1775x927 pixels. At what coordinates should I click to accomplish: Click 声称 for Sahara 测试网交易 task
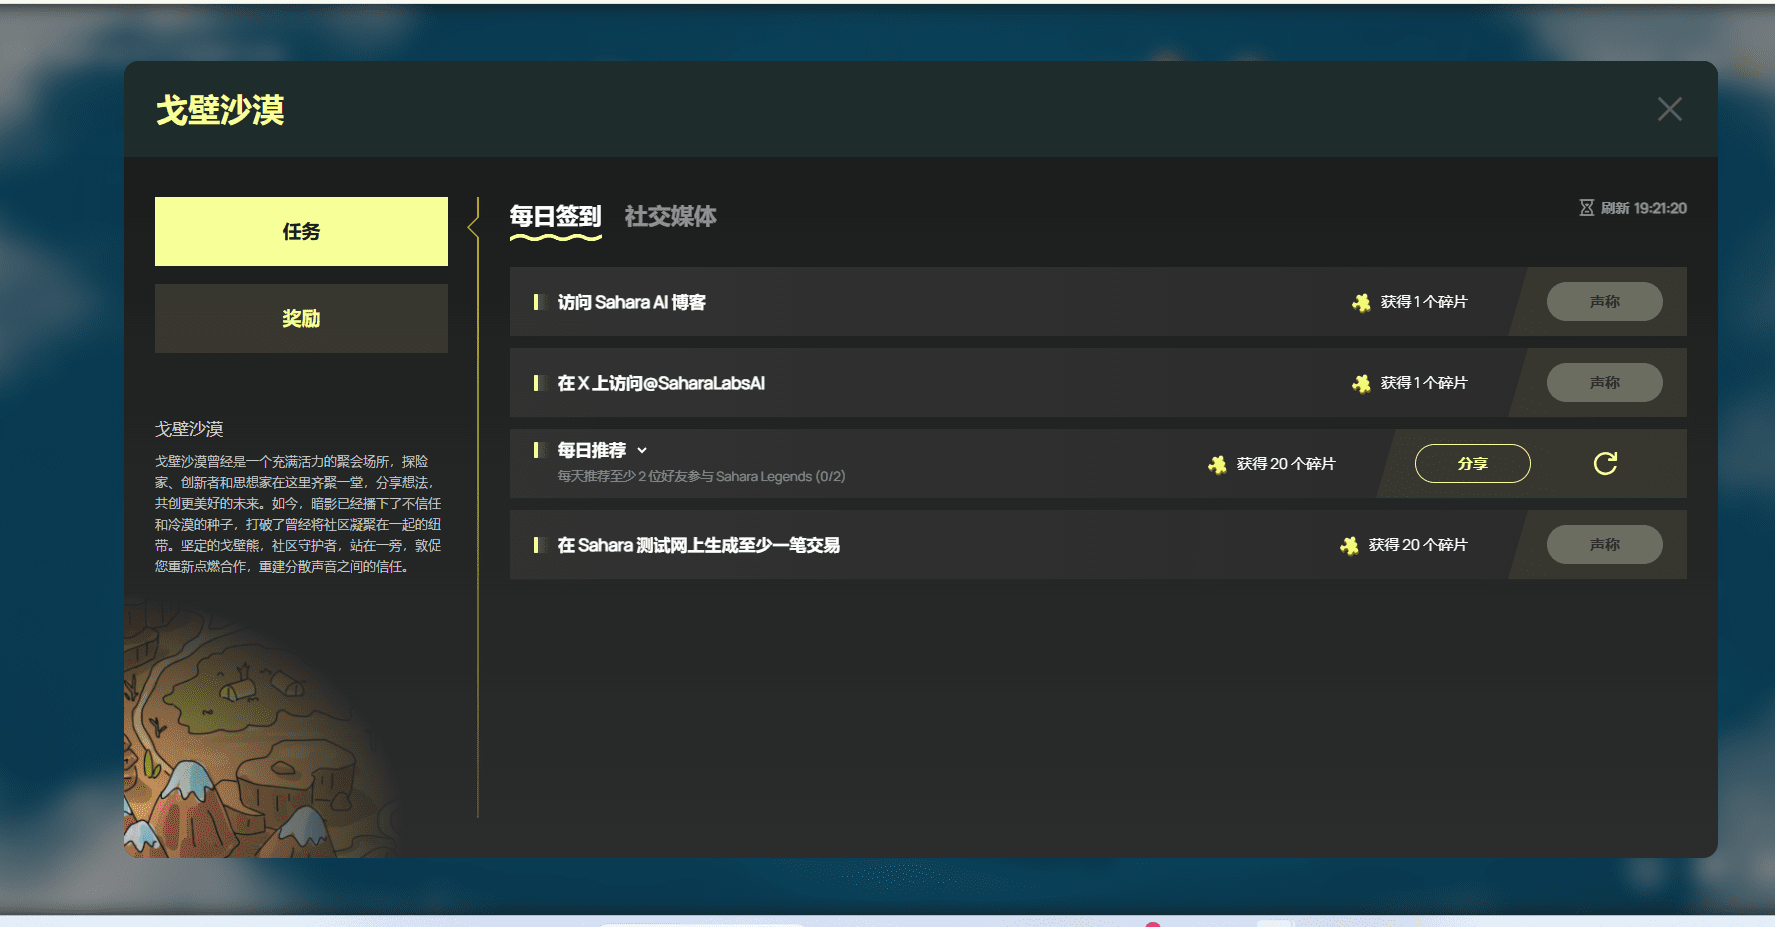[x=1604, y=544]
